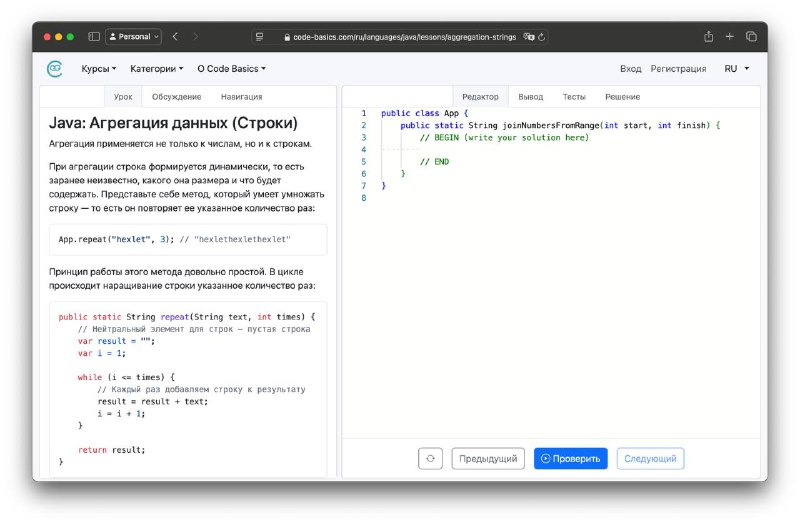Viewport: 800px width, 524px height.
Task: Open the Тесты tab
Action: pyautogui.click(x=574, y=96)
